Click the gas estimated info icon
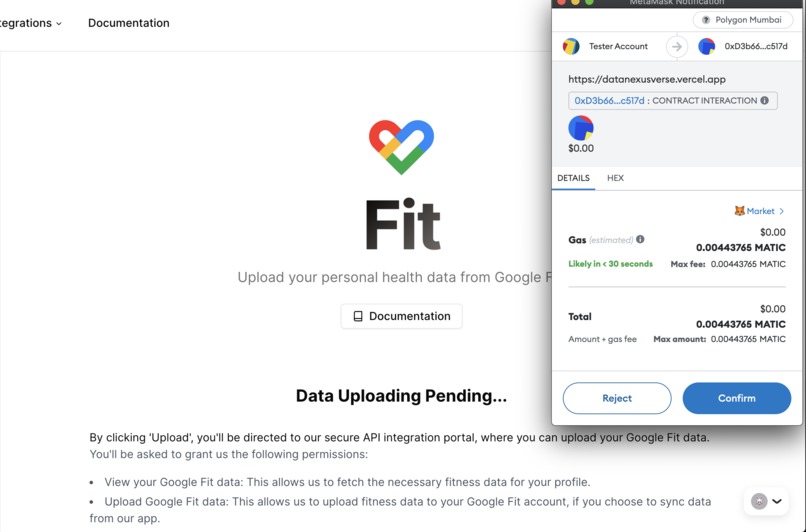 (640, 240)
